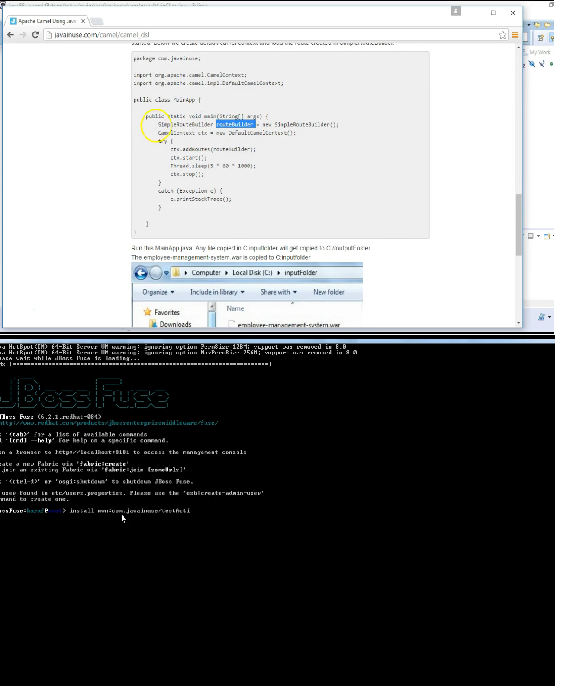This screenshot has width=567, height=691.
Task: Click 'Computer' breadcrumb in Explorer image
Action: tap(206, 273)
